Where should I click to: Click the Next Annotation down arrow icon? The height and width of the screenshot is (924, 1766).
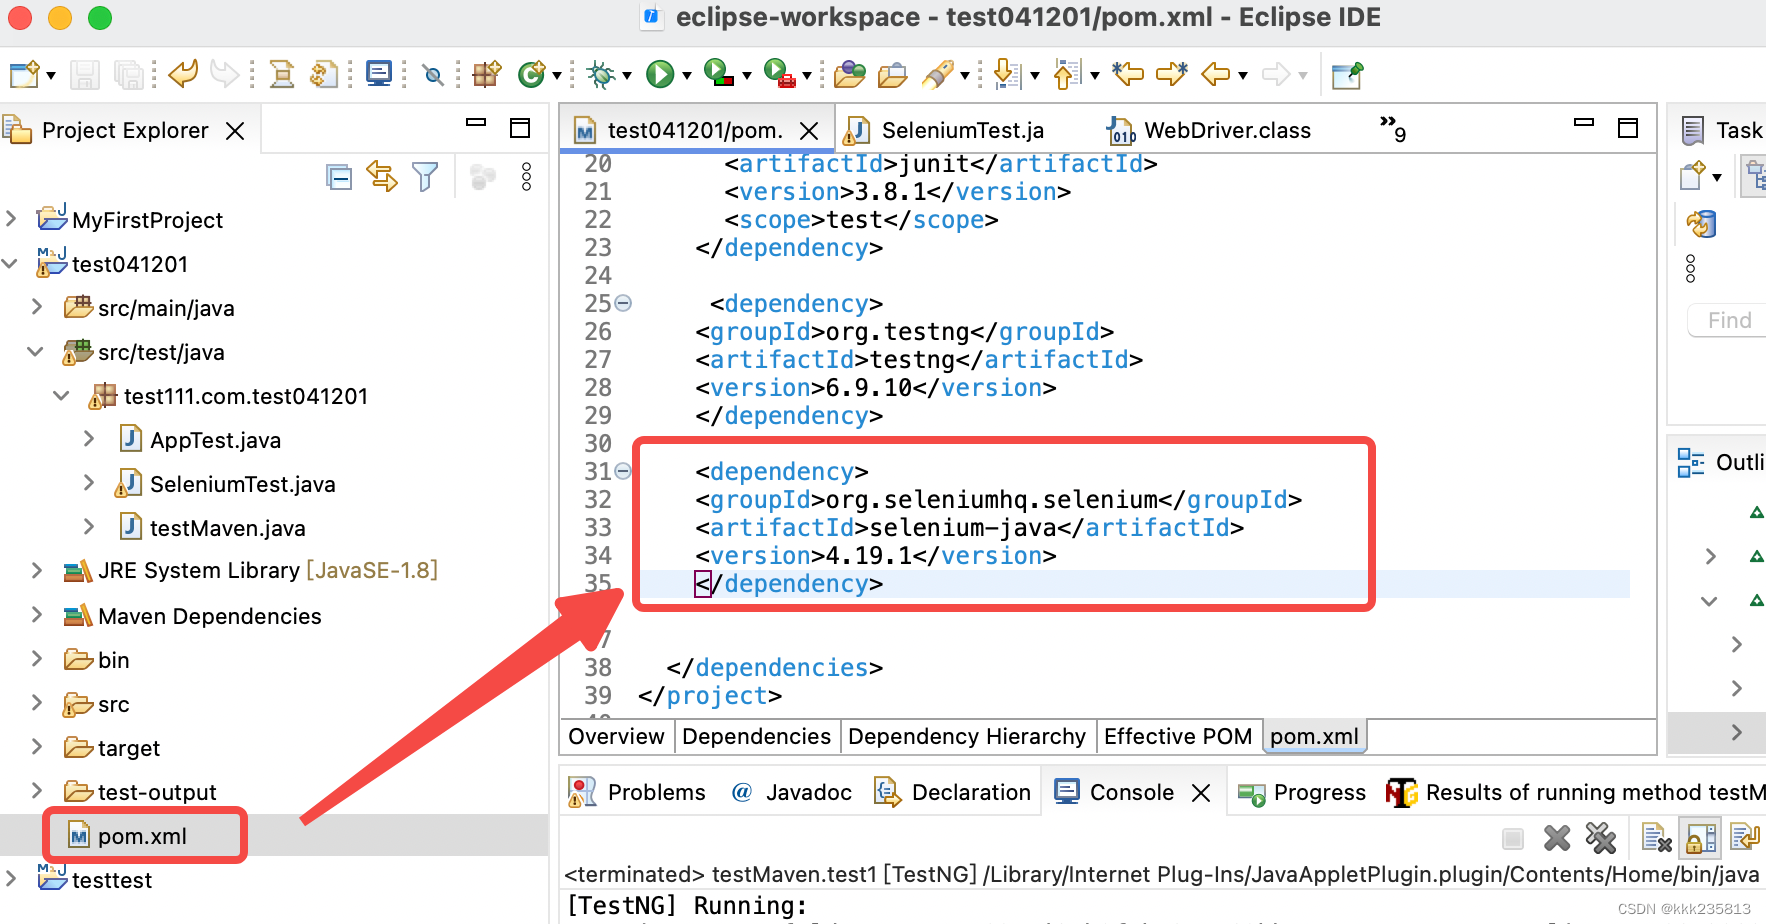click(1007, 74)
